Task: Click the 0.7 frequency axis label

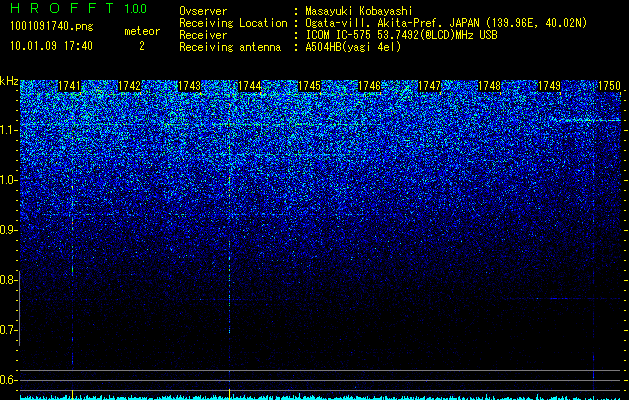Action: click(x=9, y=330)
